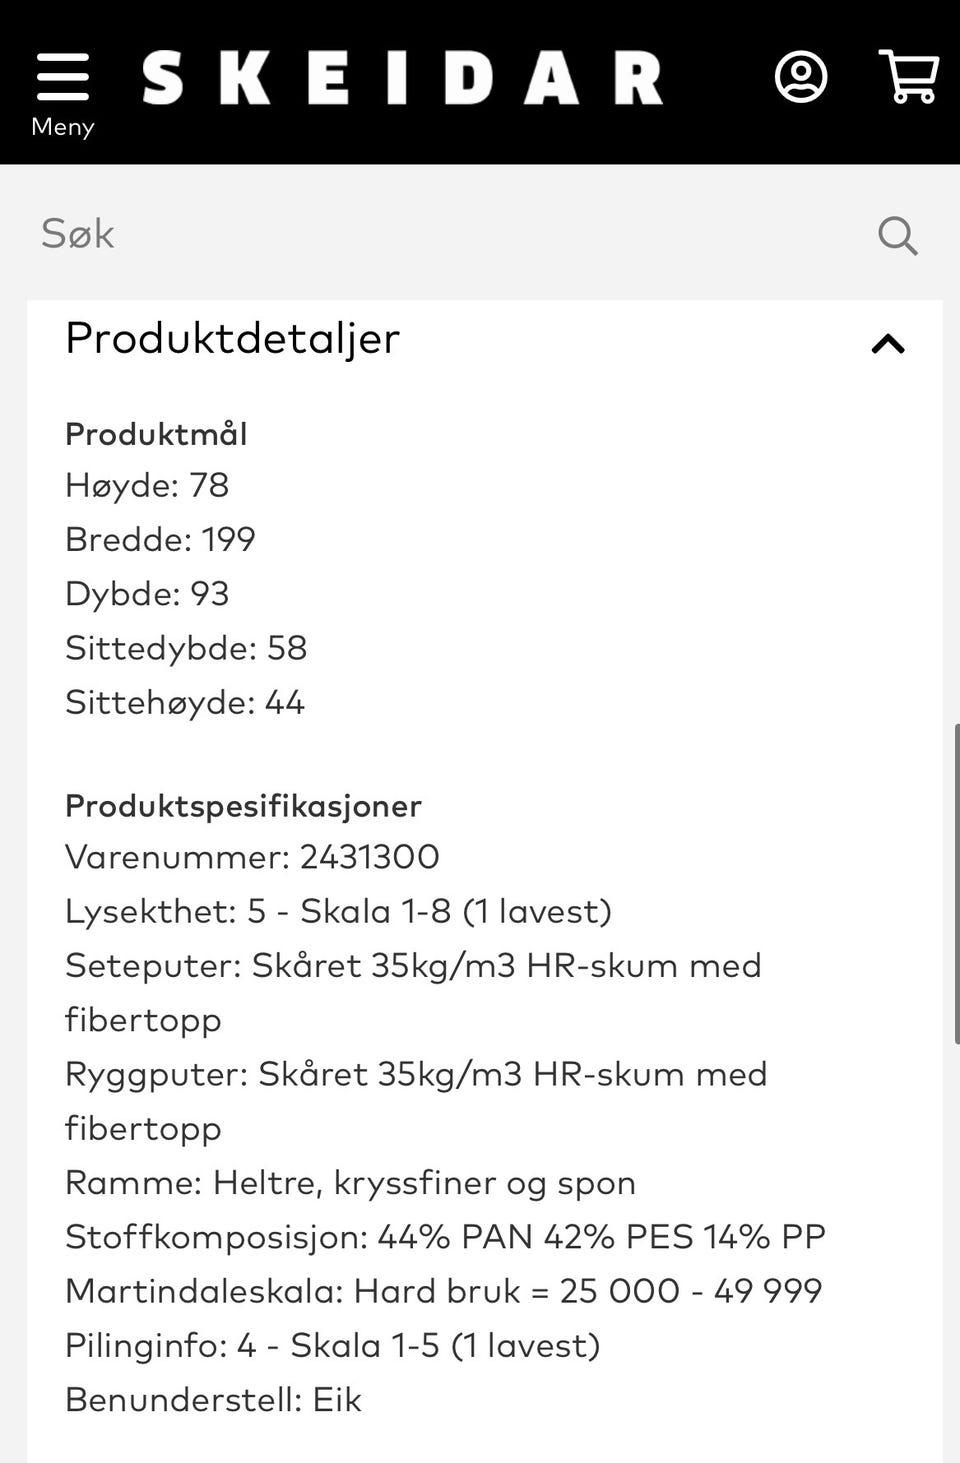Click the Lysekthet scale line
960x1463 pixels.
point(338,912)
